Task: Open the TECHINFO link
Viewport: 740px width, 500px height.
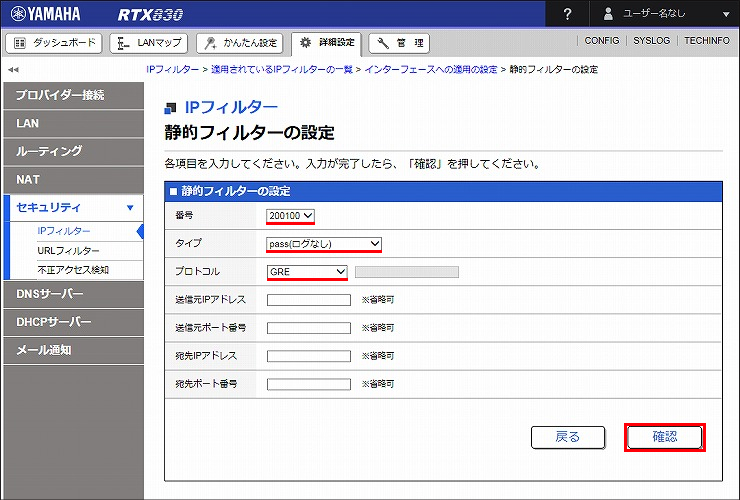Action: click(707, 41)
